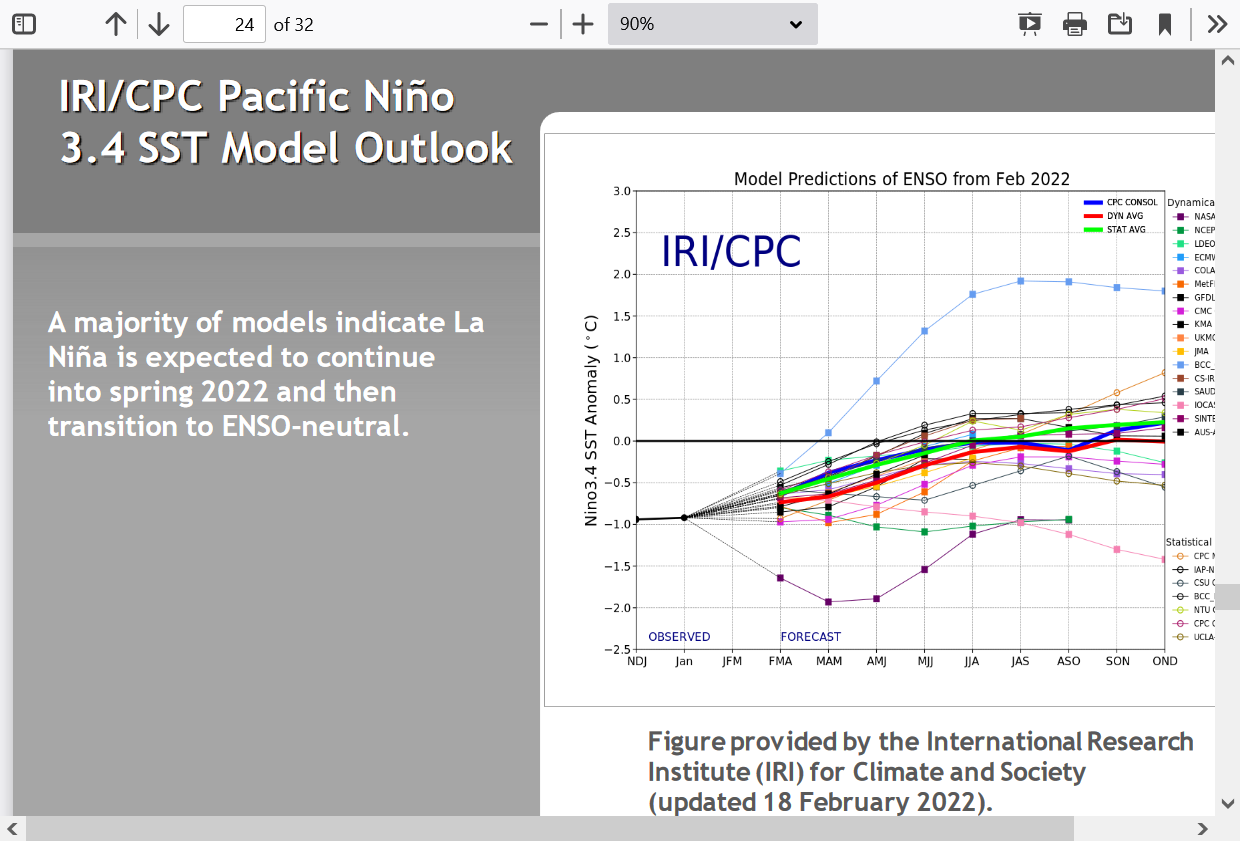Go to the previous page
The width and height of the screenshot is (1240, 841).
tap(116, 24)
